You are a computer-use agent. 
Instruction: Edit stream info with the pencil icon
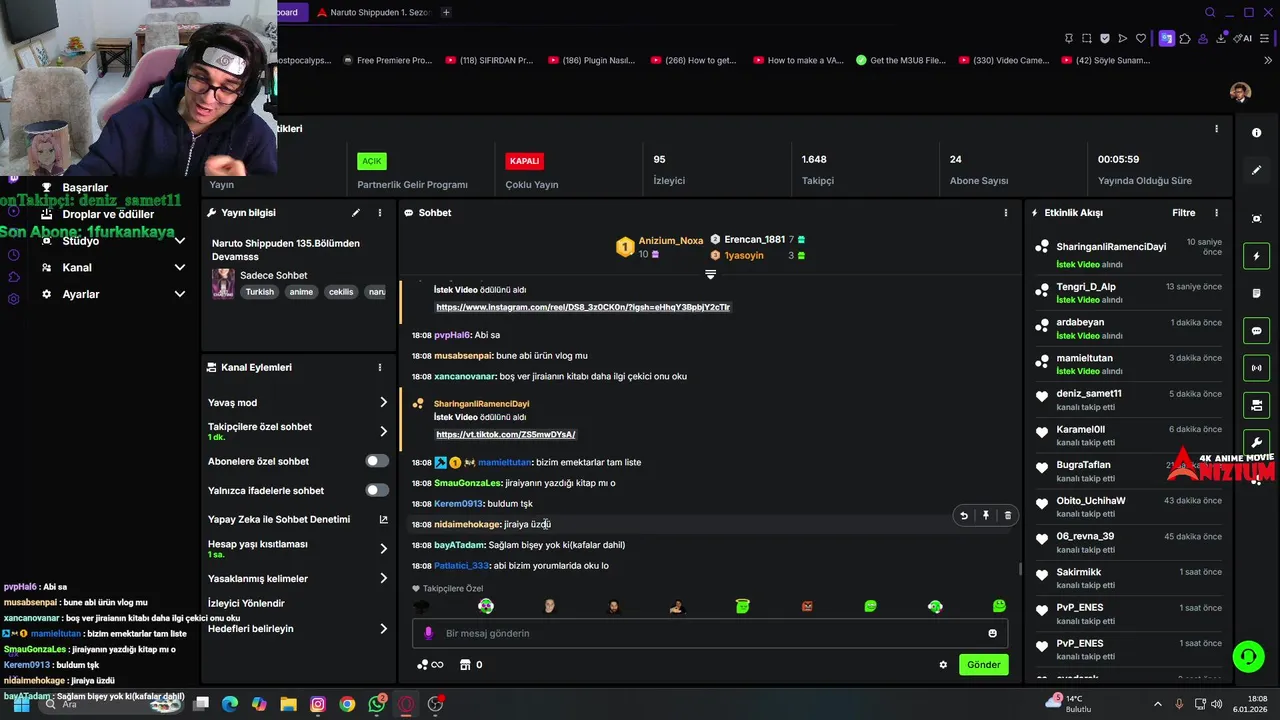tap(355, 213)
